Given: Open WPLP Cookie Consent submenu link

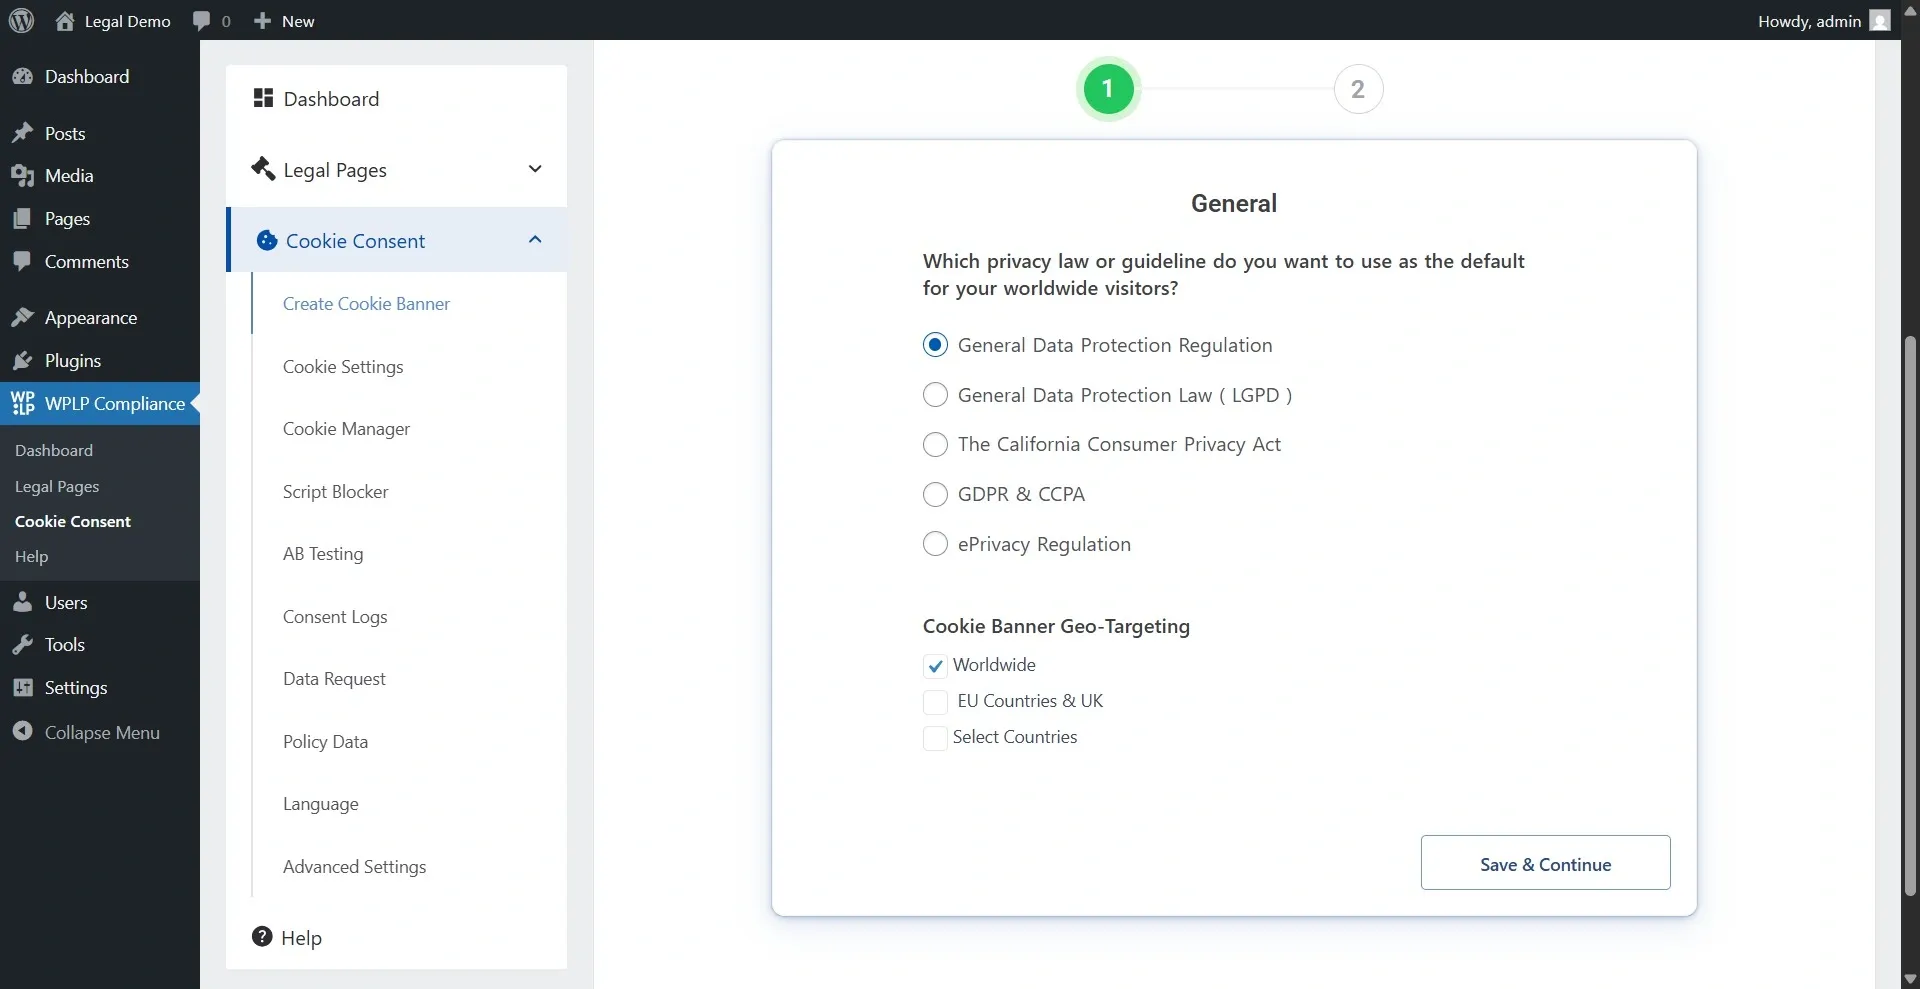Looking at the screenshot, I should tap(73, 521).
